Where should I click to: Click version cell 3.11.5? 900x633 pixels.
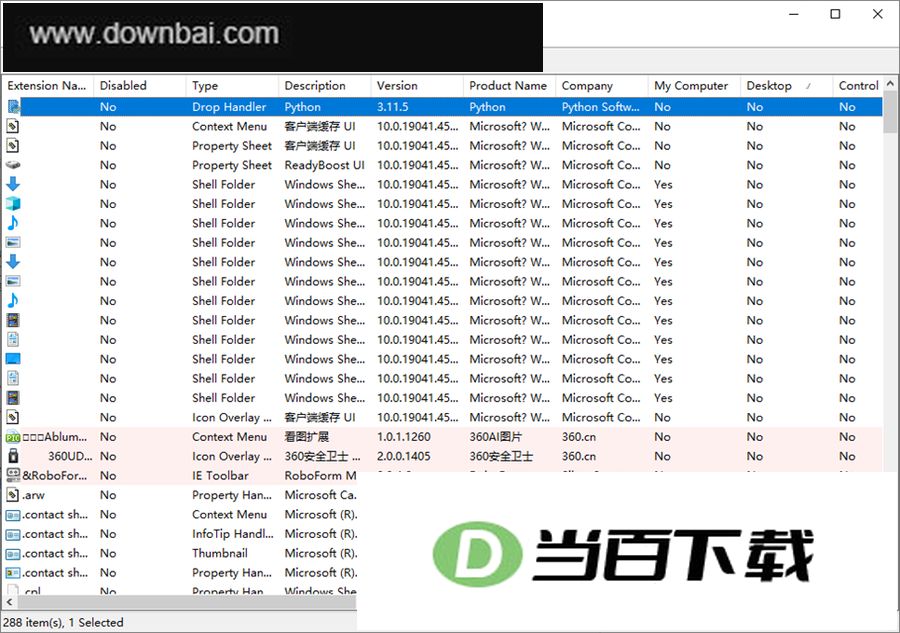coord(393,107)
